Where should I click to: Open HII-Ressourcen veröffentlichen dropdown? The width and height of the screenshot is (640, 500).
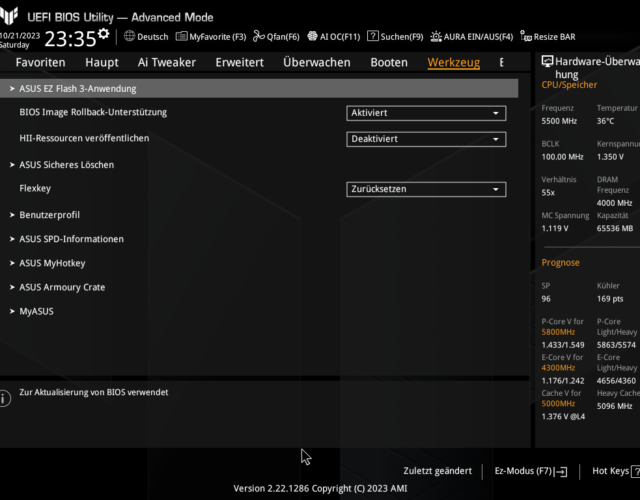click(426, 139)
